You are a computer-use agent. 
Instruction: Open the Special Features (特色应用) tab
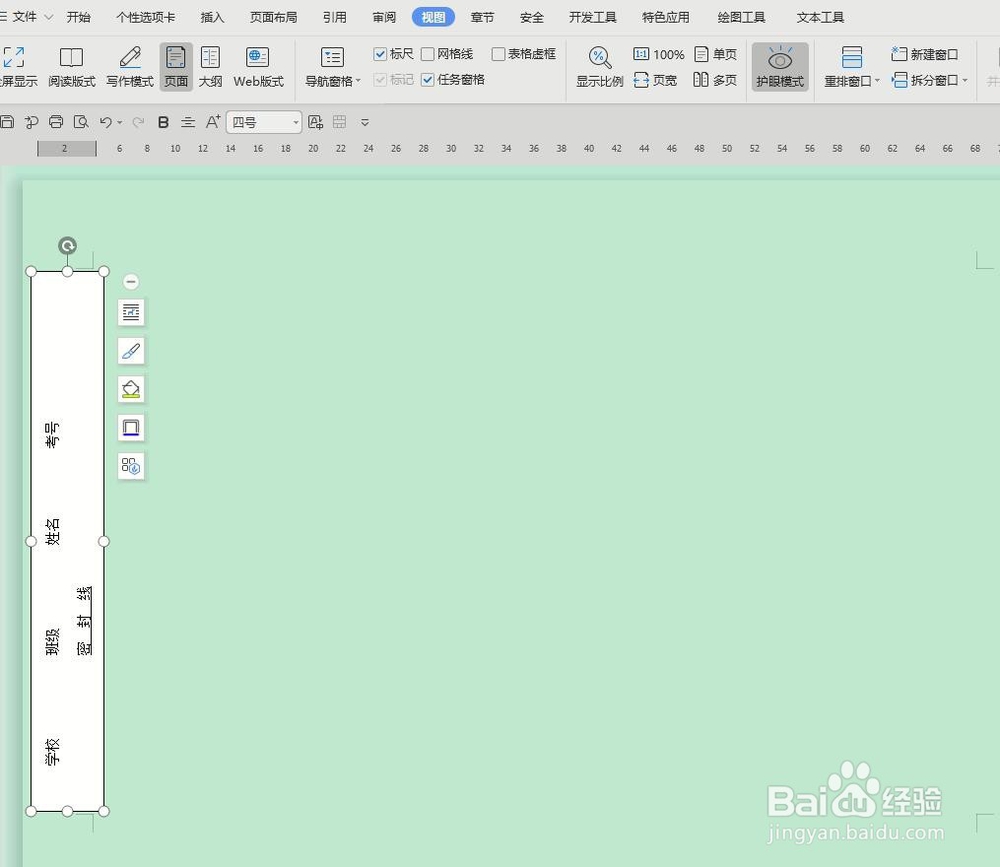(x=665, y=17)
